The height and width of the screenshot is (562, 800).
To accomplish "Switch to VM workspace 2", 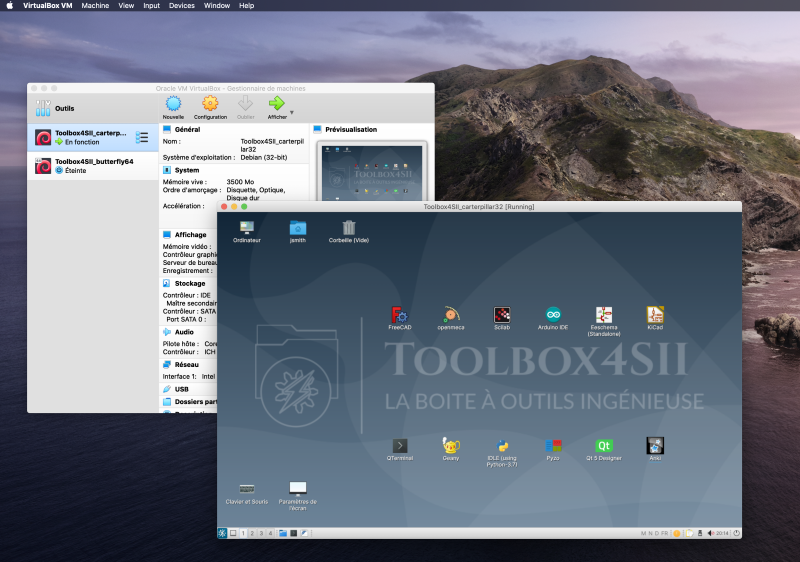I will (x=252, y=533).
